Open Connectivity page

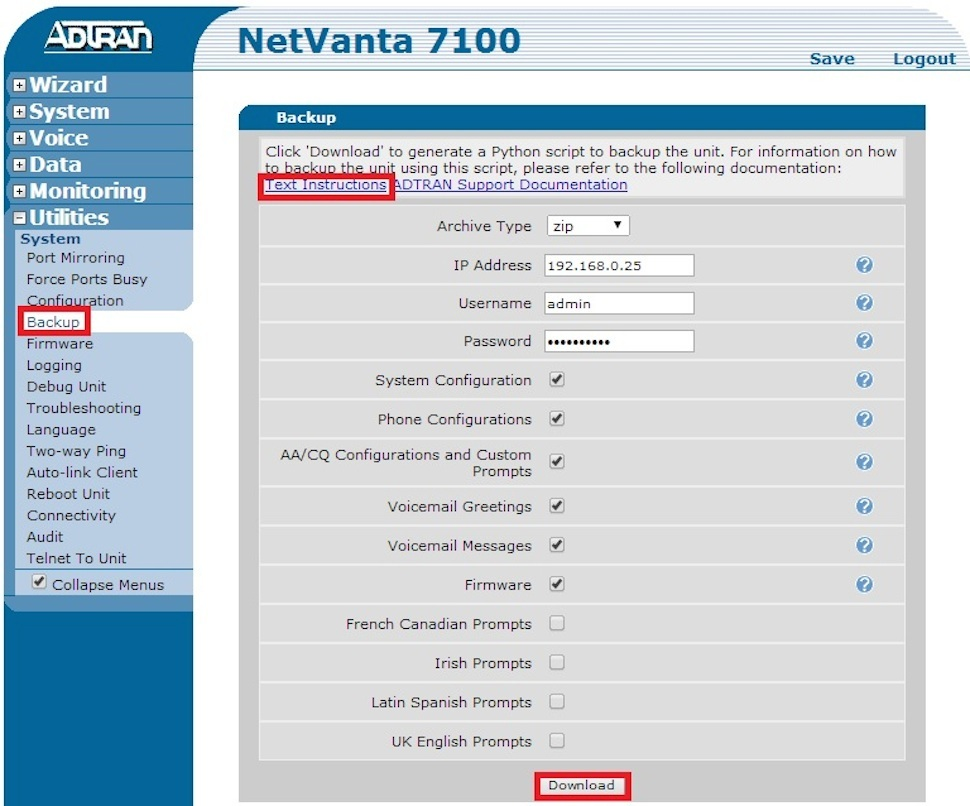(71, 515)
